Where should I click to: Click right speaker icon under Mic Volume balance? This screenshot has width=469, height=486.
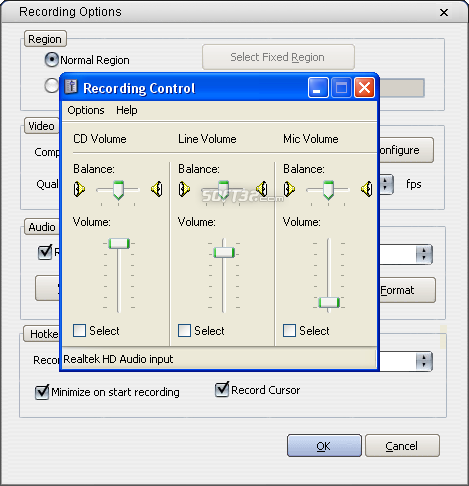point(367,189)
